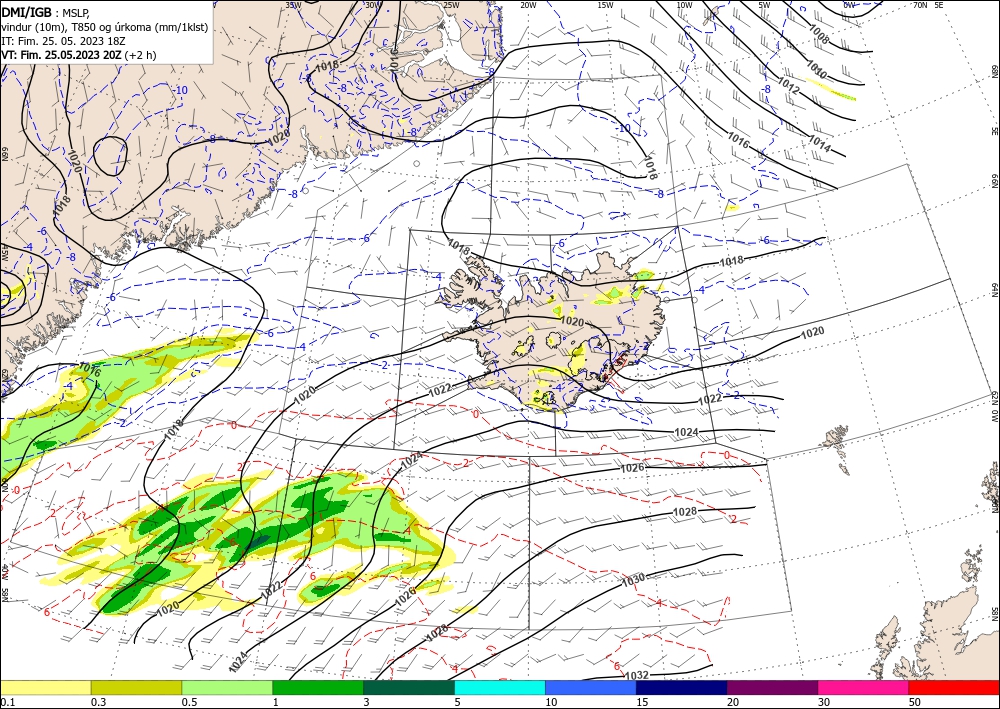The height and width of the screenshot is (709, 1000).
Task: Click the '25W' longitude label
Action: (451, 5)
